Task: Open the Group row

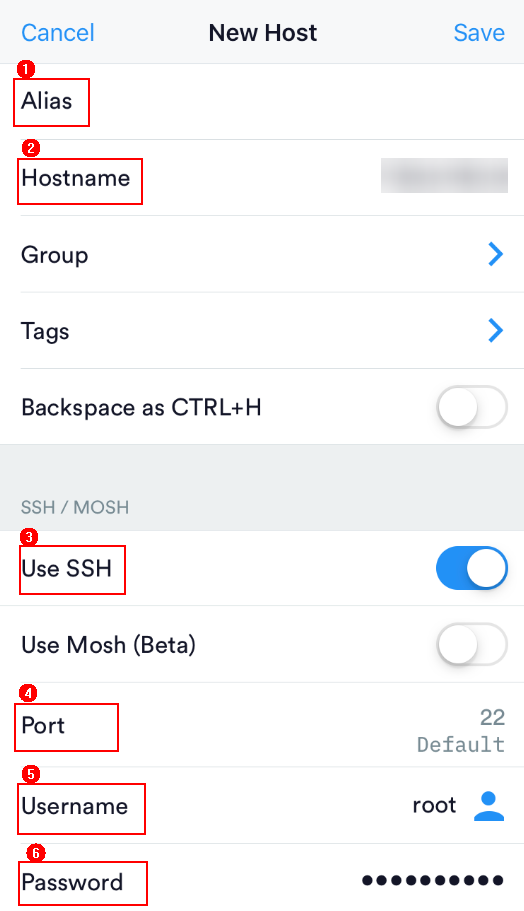Action: click(x=262, y=254)
